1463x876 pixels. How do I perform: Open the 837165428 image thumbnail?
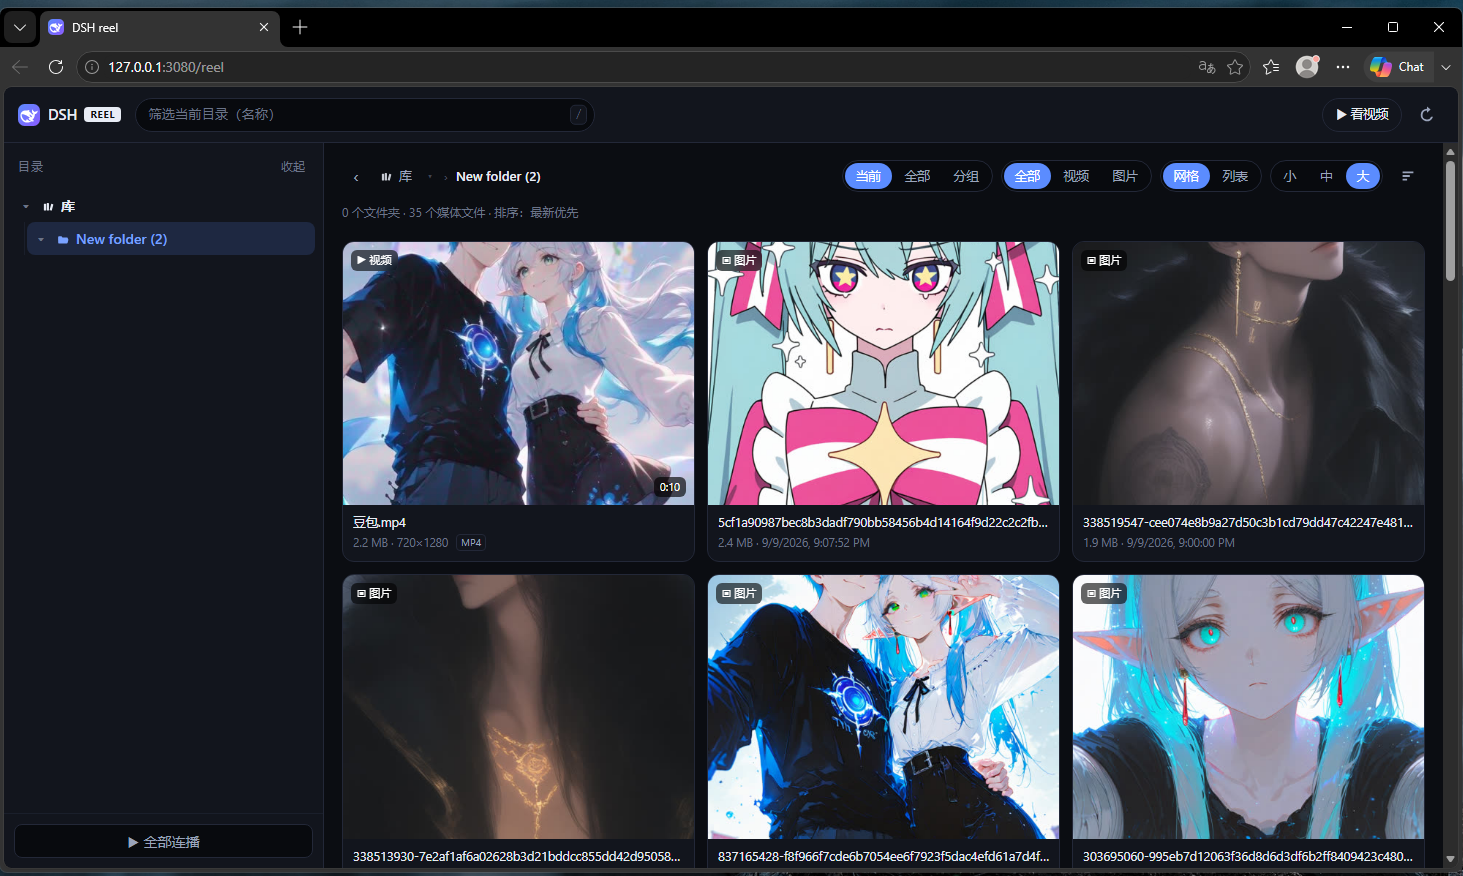(x=883, y=707)
